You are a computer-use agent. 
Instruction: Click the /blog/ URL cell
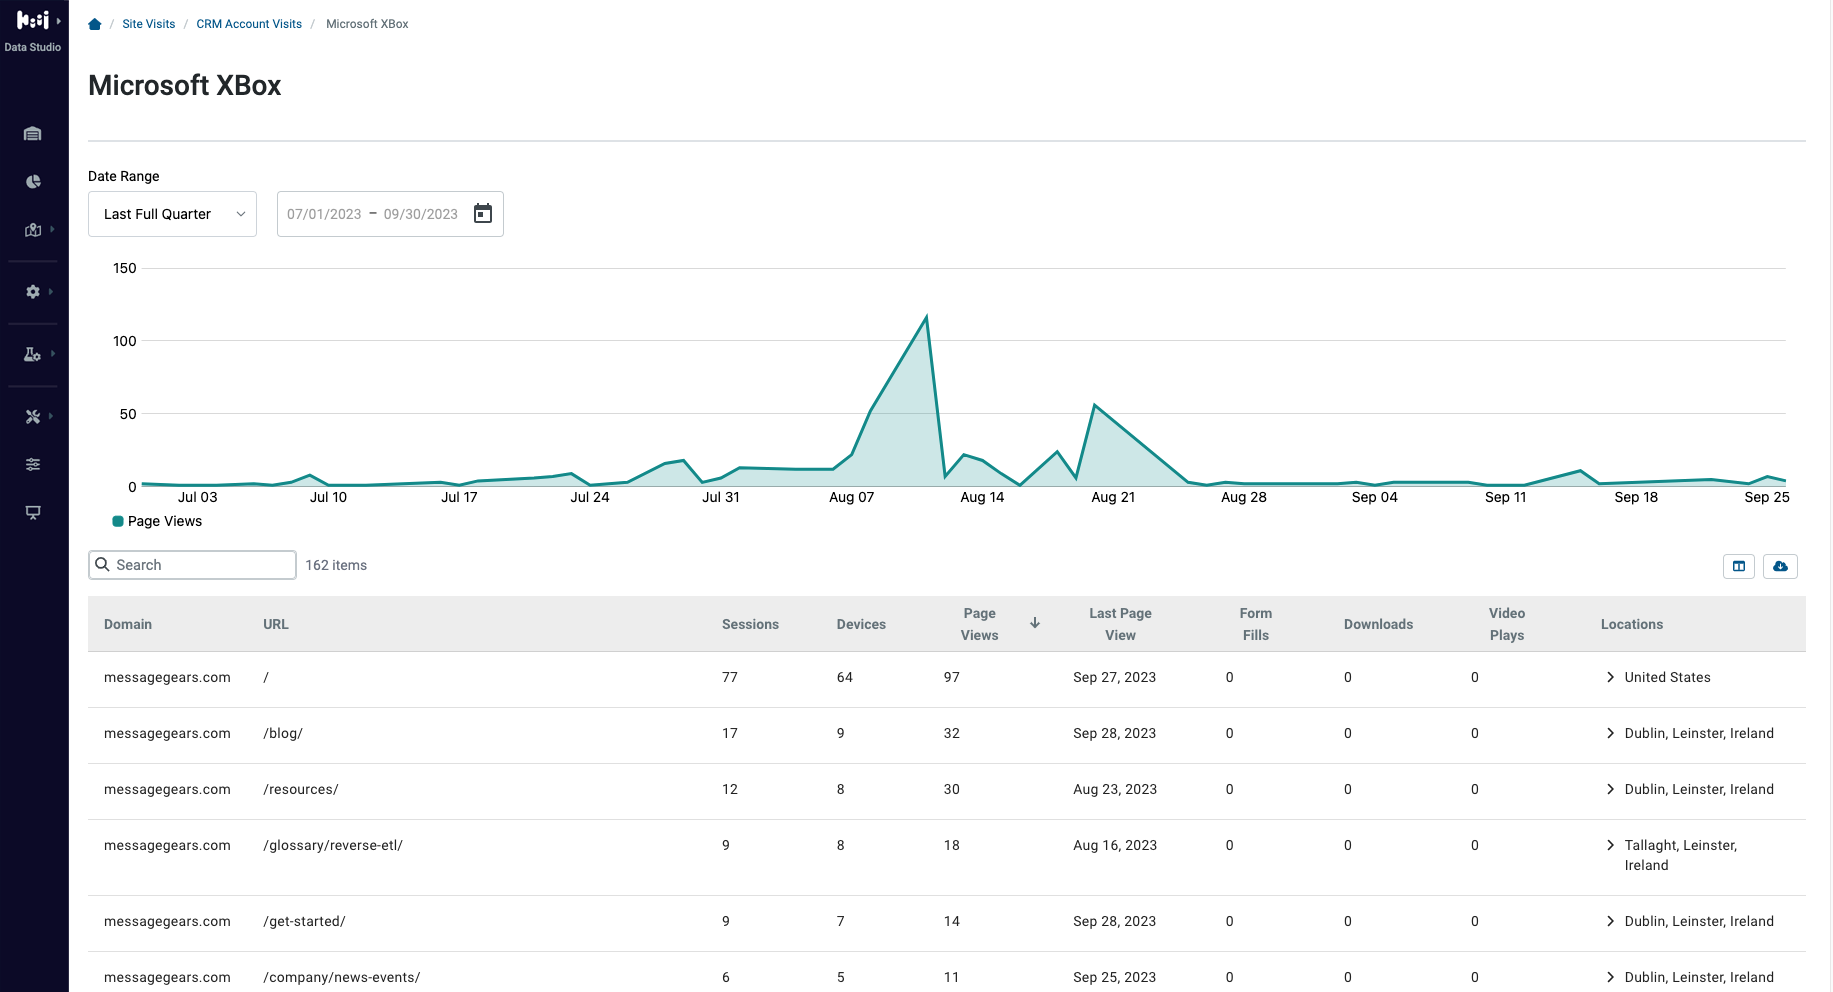click(x=283, y=733)
